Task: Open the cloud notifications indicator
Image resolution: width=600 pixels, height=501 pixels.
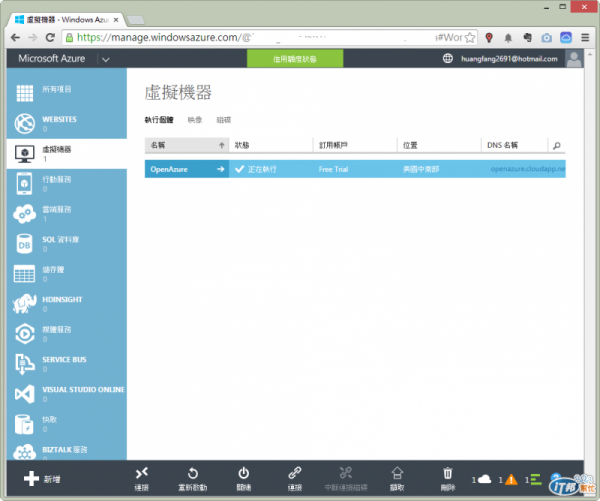Action: [x=481, y=480]
